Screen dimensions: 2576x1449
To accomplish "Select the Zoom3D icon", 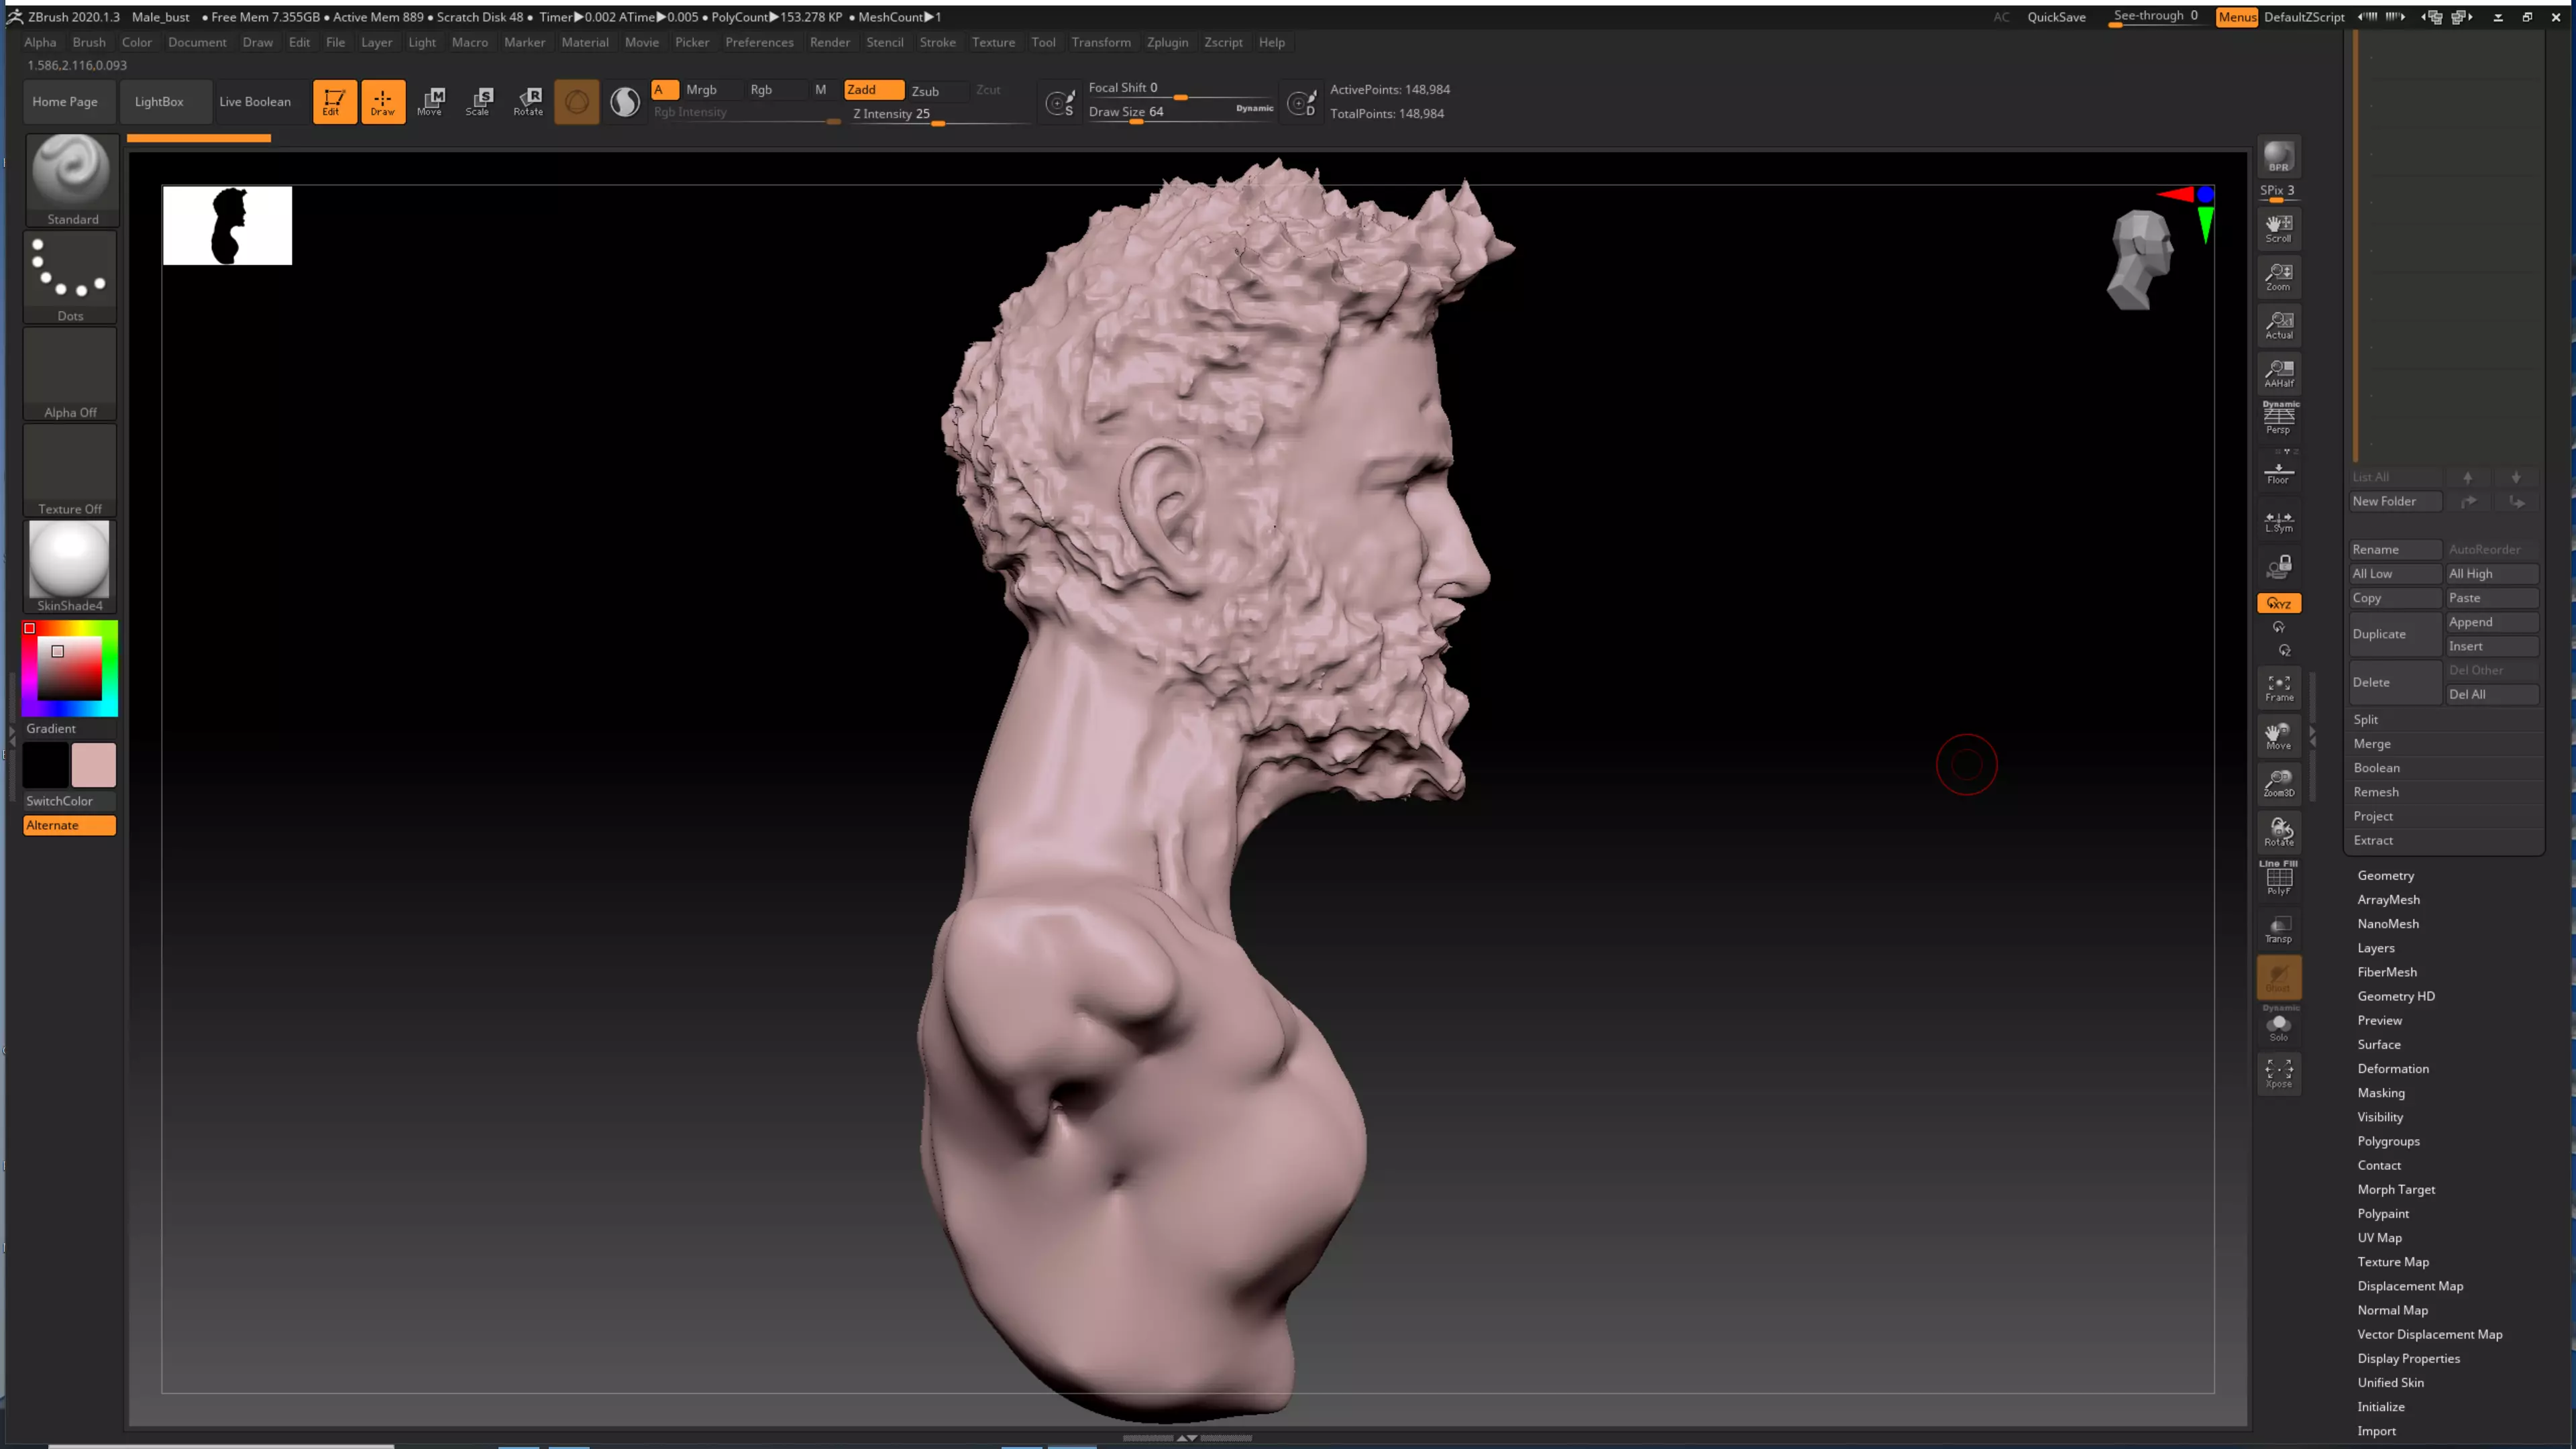I will 2278,784.
